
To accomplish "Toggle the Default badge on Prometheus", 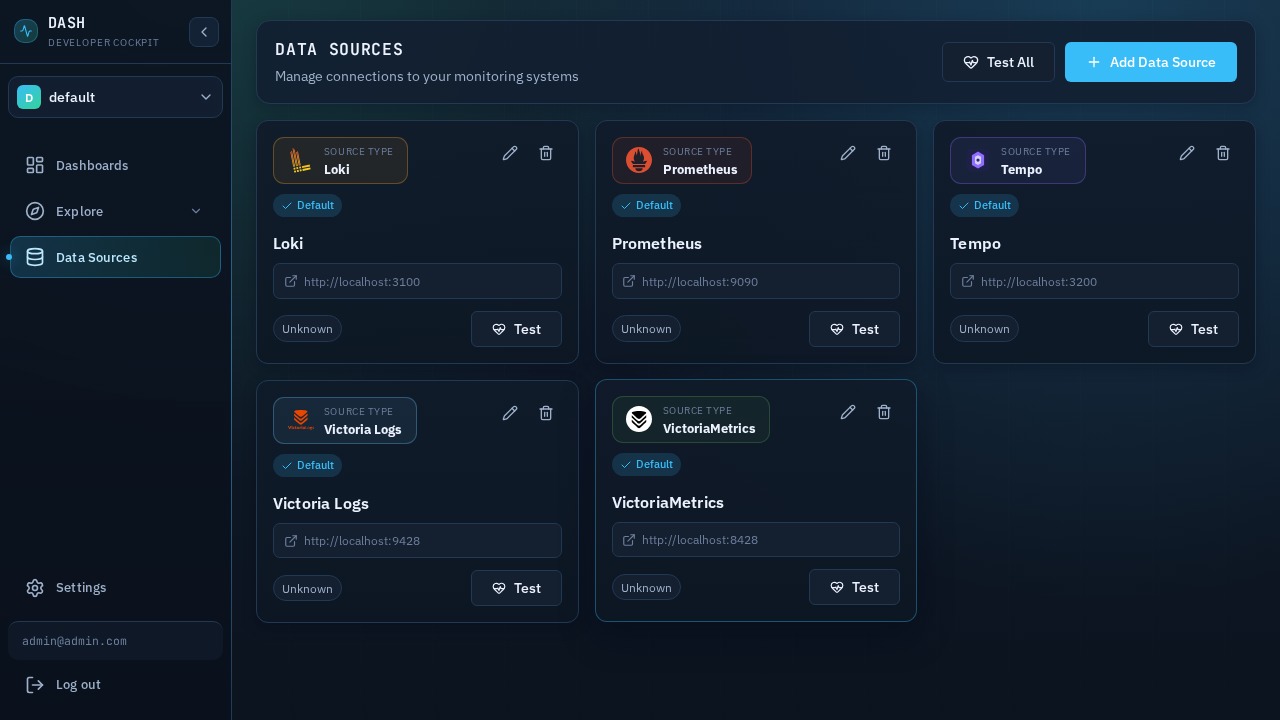I will coord(646,205).
